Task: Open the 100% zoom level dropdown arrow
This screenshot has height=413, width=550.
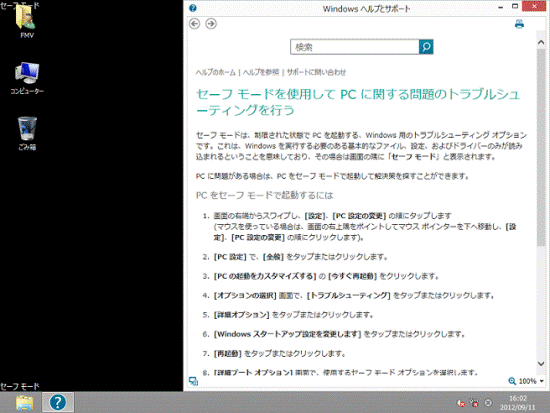Action: point(542,381)
